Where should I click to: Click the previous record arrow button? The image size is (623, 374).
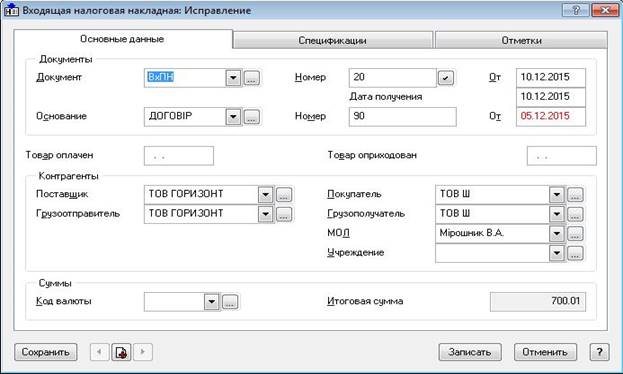click(99, 352)
